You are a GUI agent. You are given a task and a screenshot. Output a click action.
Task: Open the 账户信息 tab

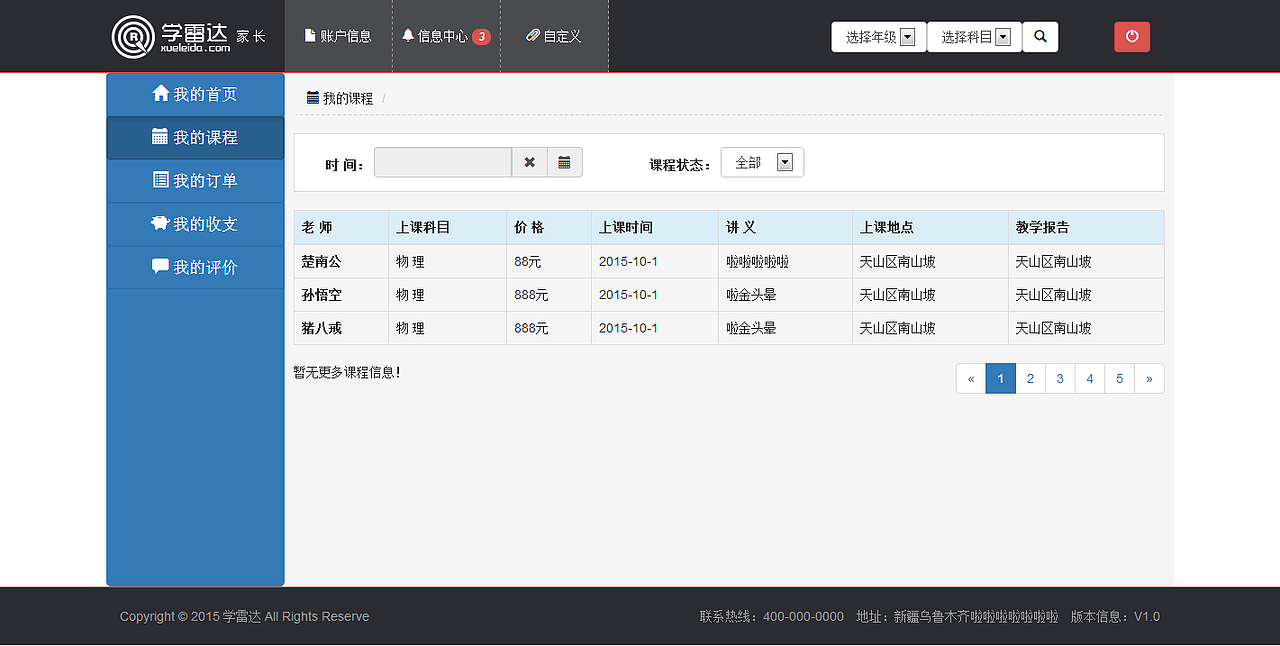[338, 36]
